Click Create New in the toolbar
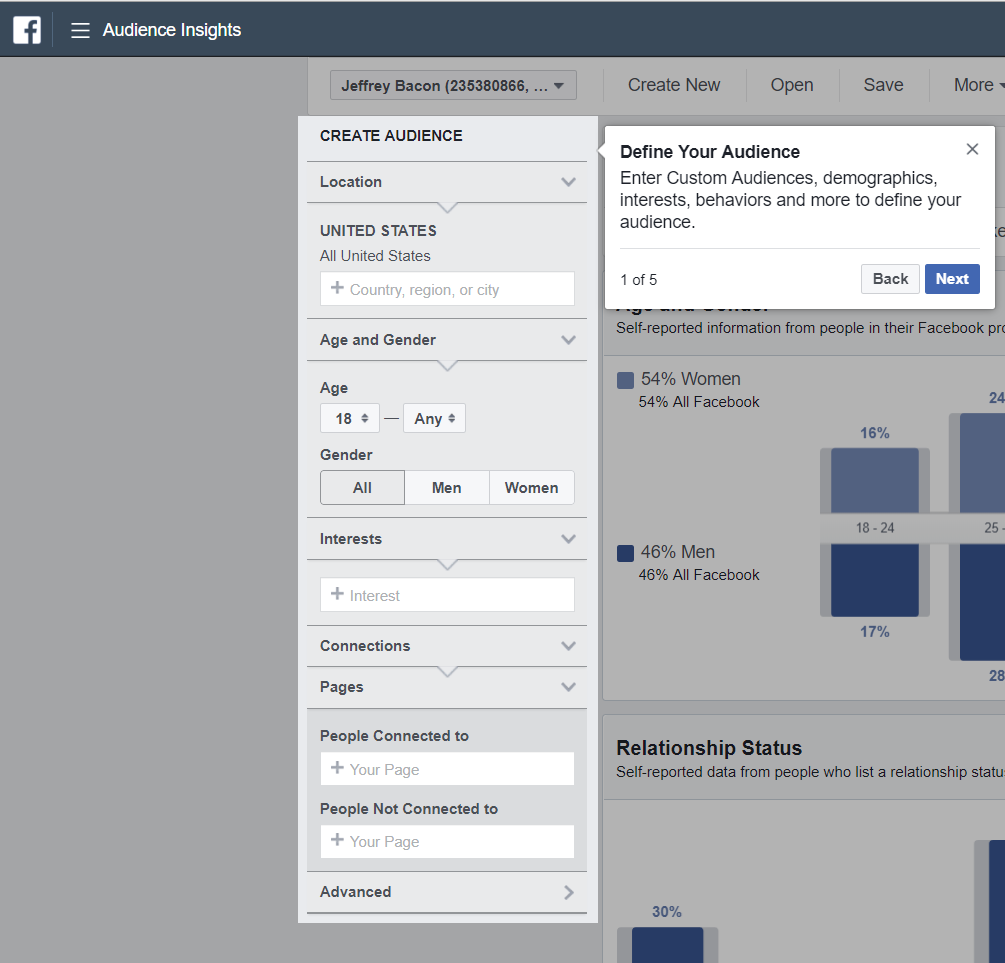This screenshot has width=1005, height=963. 674,85
